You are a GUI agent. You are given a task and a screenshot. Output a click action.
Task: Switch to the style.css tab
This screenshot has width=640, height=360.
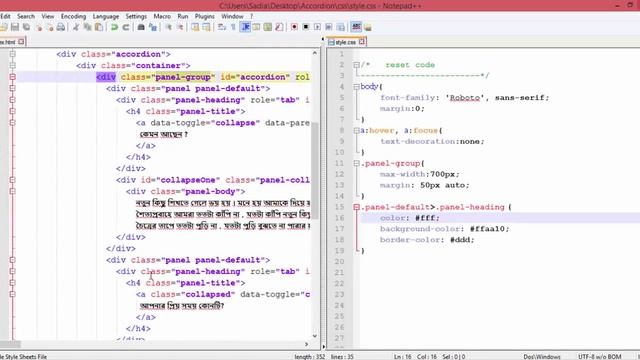[x=346, y=42]
